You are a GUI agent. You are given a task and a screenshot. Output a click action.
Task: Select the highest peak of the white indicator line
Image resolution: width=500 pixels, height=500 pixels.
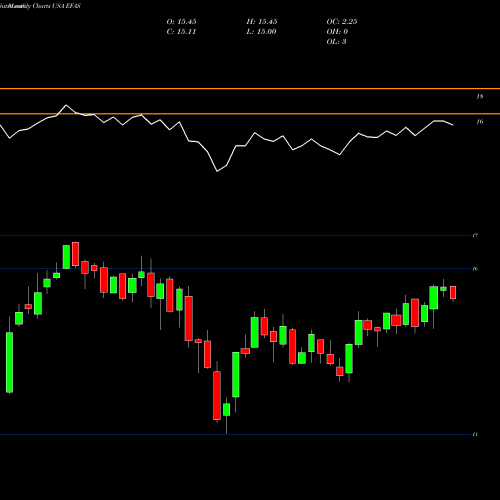(66, 105)
